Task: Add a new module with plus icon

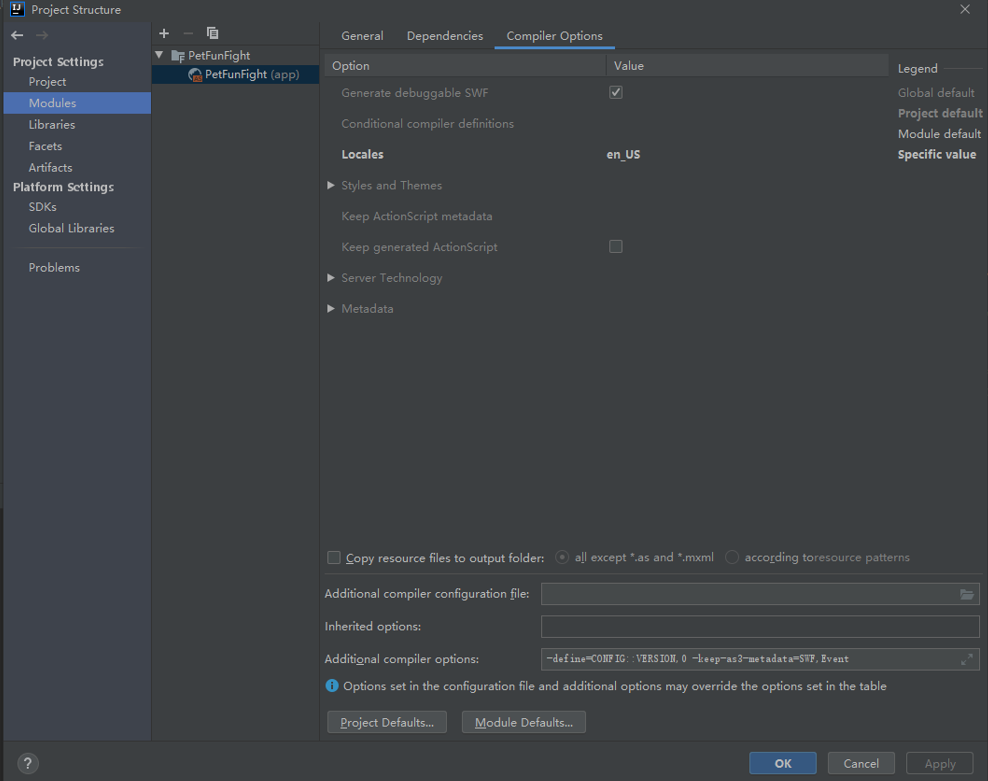Action: (x=164, y=33)
